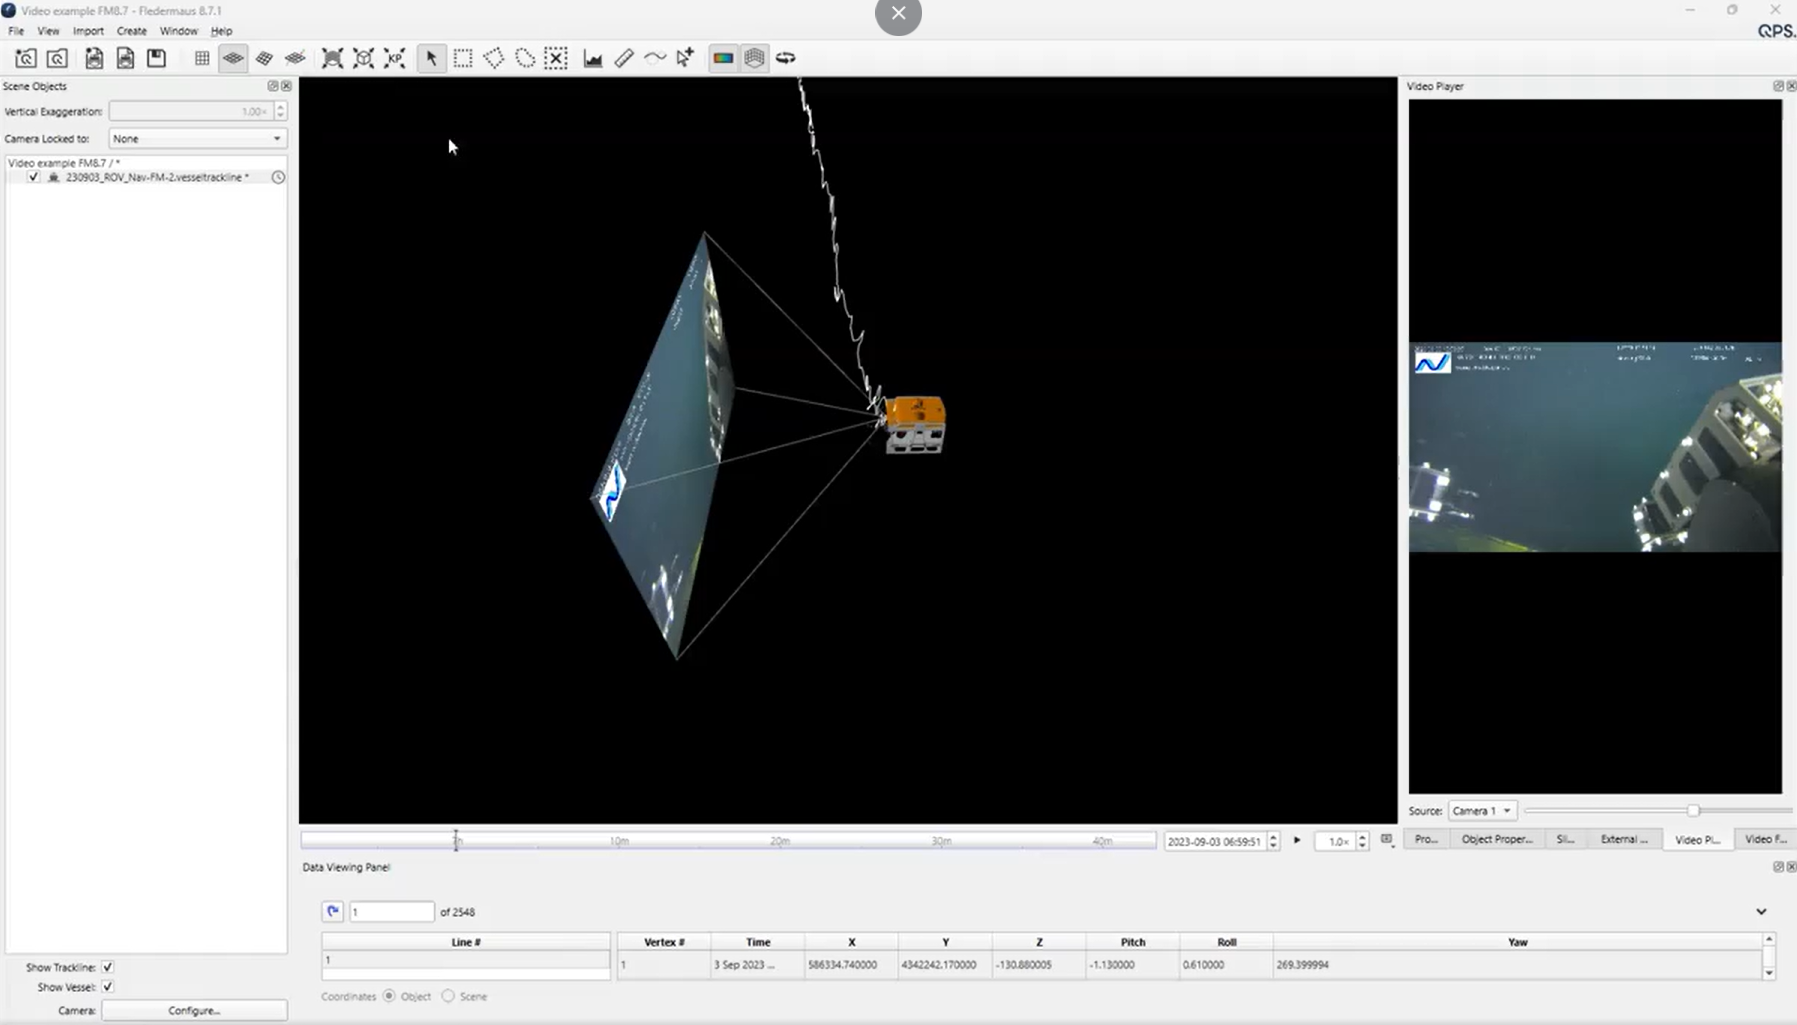Screen dimensions: 1797x1025
Task: Play the timeline with the play button
Action: point(1297,840)
